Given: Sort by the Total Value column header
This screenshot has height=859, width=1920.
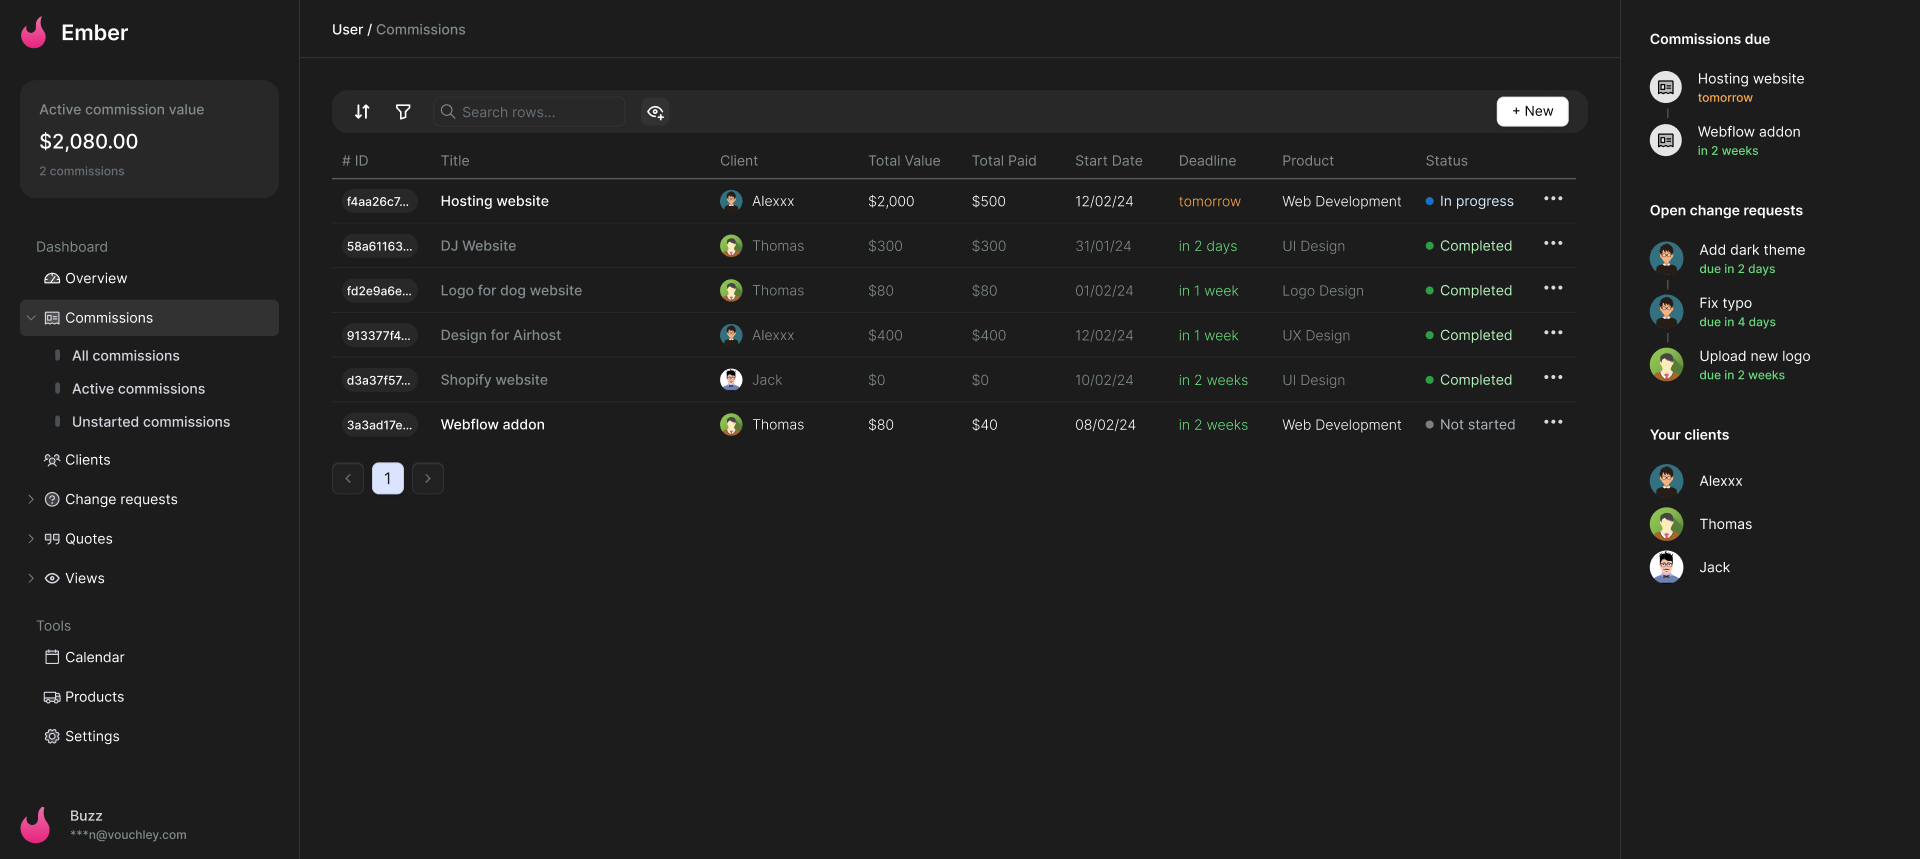Looking at the screenshot, I should tap(904, 161).
